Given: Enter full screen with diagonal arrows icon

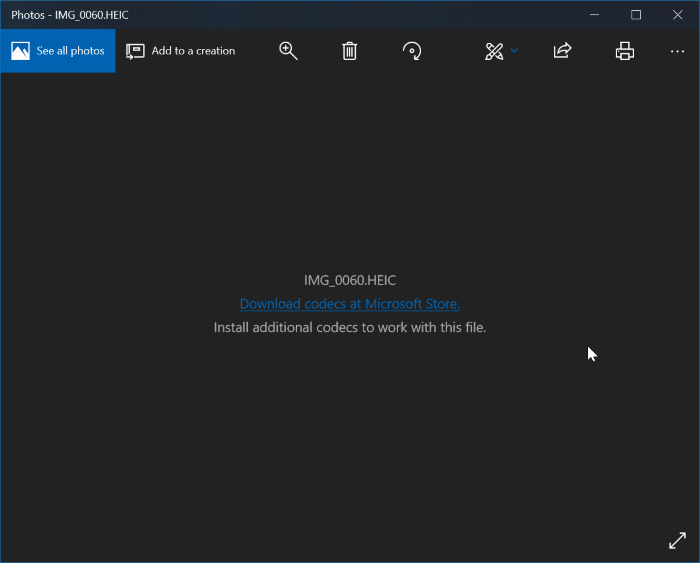Looking at the screenshot, I should (677, 540).
